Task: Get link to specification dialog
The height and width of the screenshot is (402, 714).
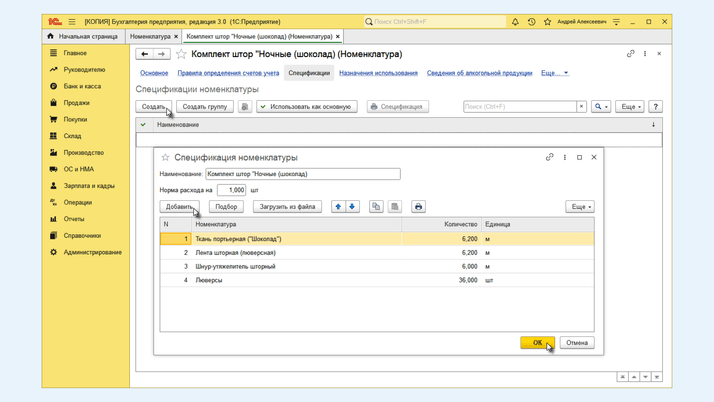Action: pyautogui.click(x=549, y=157)
